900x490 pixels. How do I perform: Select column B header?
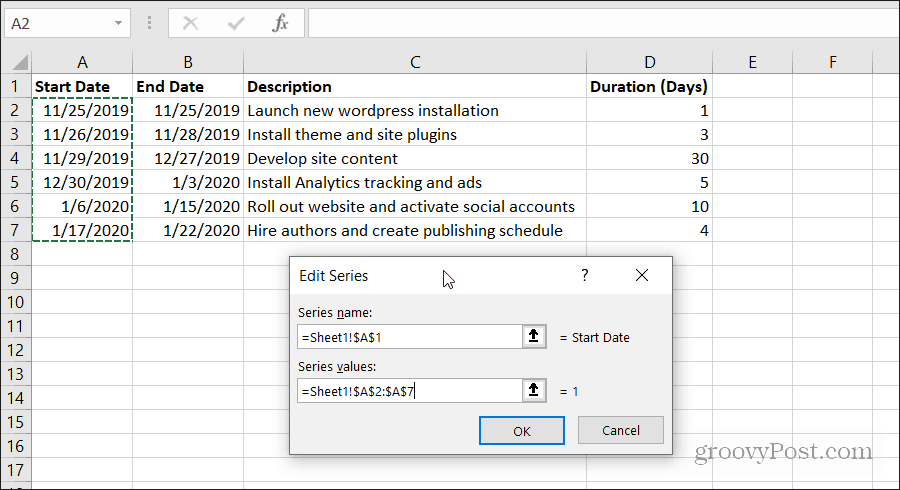coord(188,62)
